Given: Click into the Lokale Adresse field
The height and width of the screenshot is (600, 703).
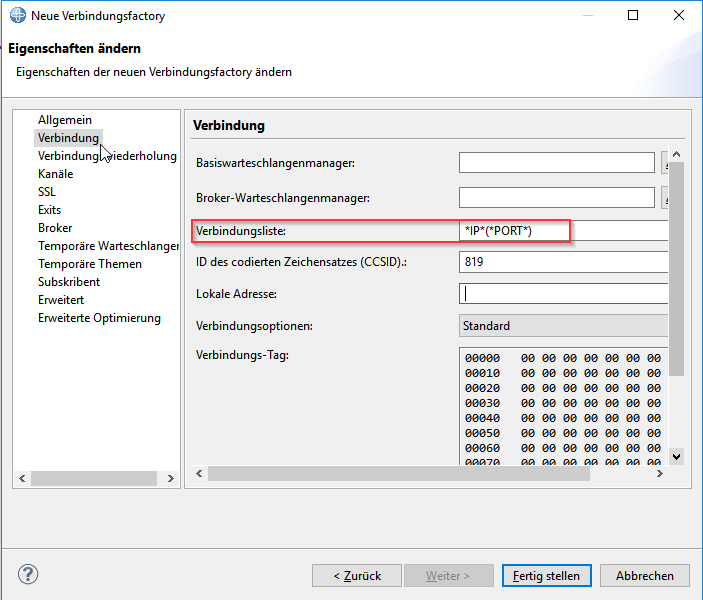Looking at the screenshot, I should click(x=563, y=294).
